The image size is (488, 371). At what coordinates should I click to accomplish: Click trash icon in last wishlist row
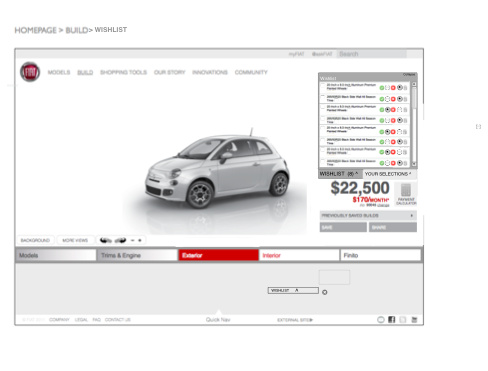(x=405, y=163)
